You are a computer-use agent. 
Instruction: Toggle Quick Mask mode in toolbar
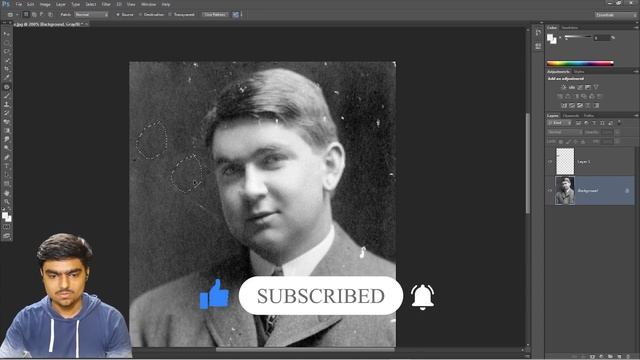(x=7, y=227)
